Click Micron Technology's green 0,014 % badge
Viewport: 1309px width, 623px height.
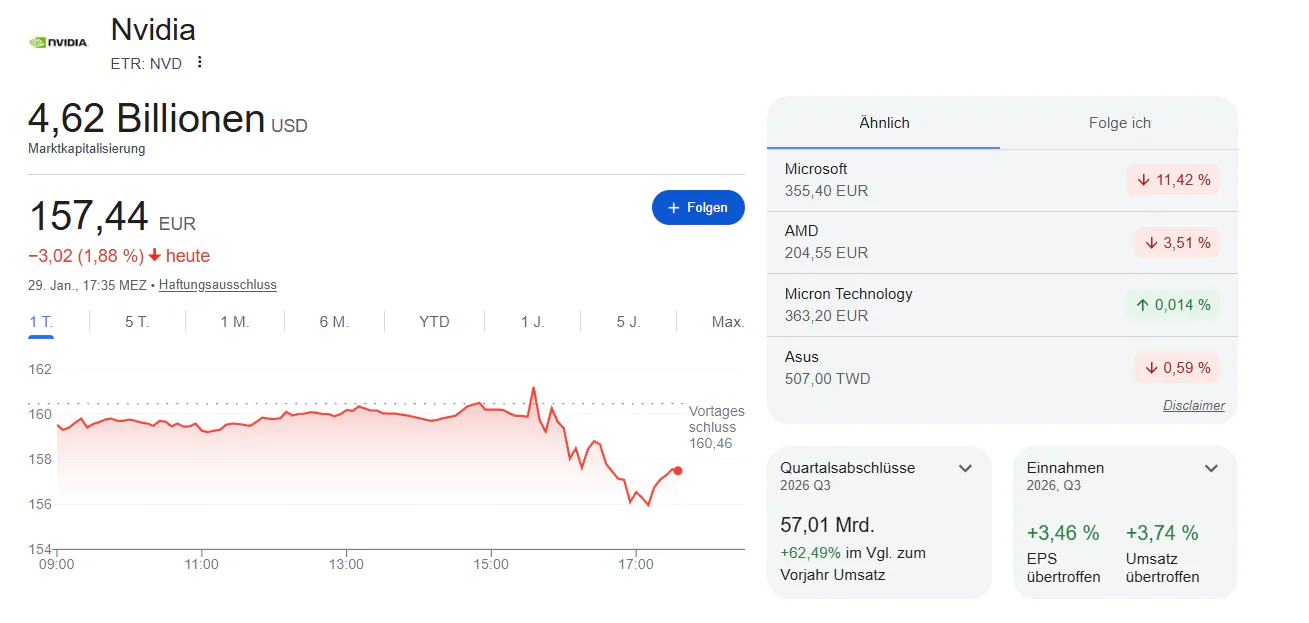point(1172,305)
